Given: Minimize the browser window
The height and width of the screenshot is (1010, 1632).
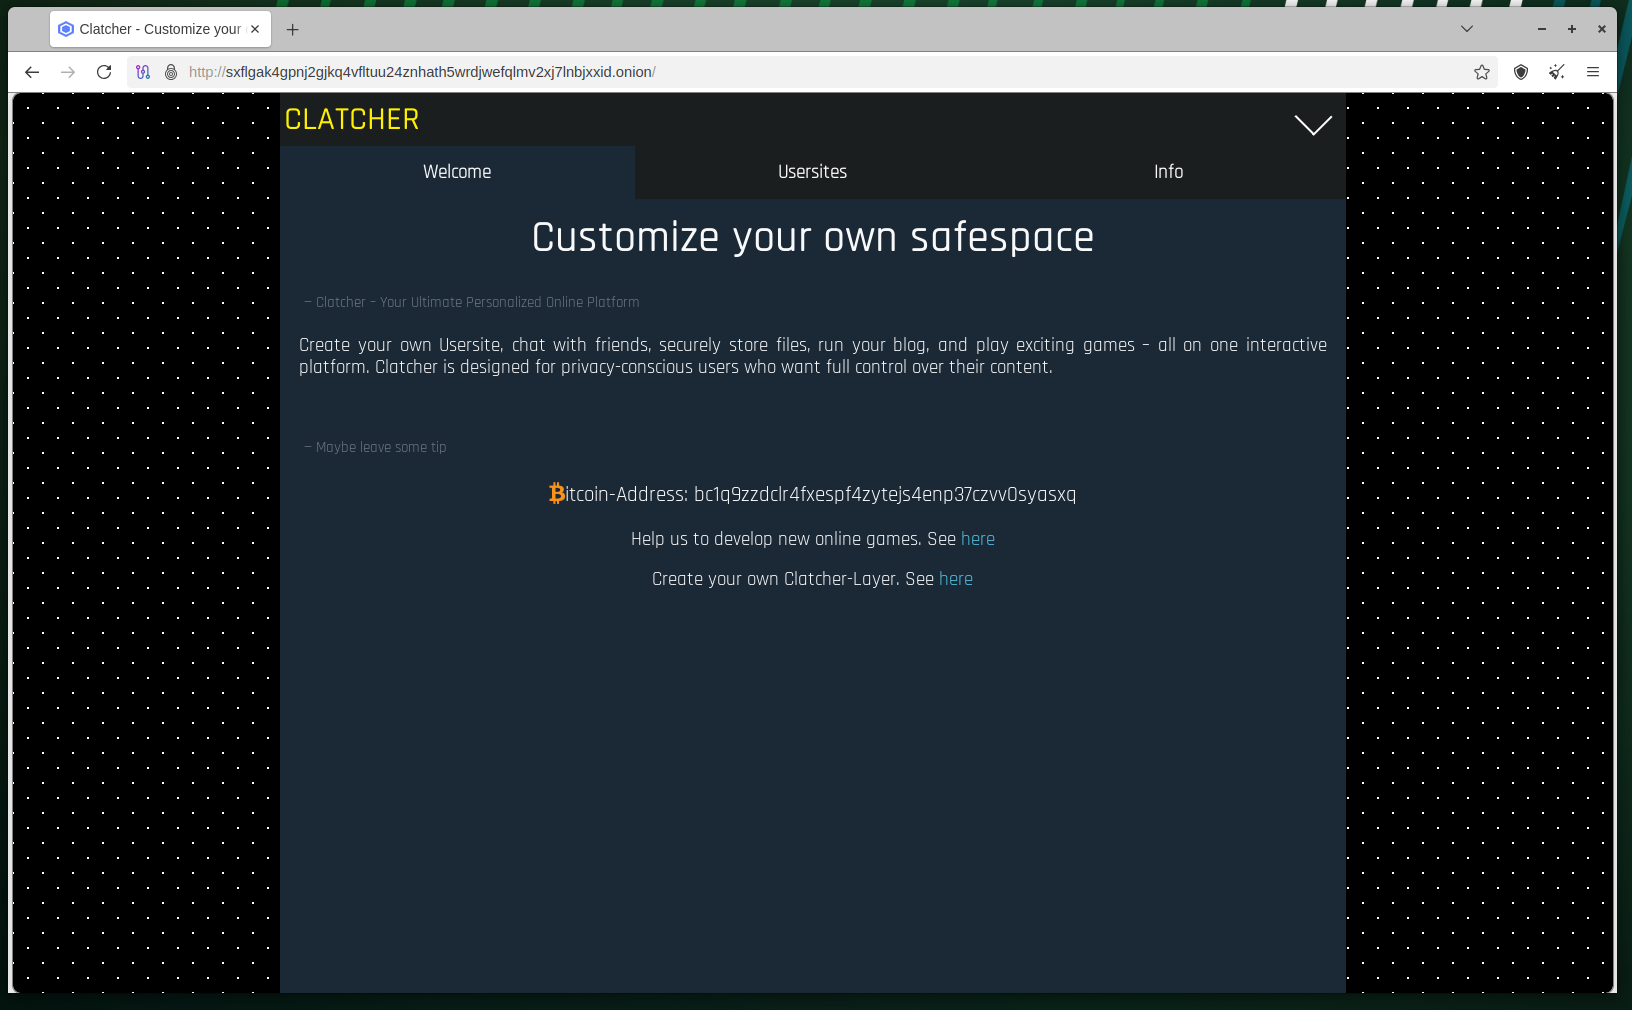Looking at the screenshot, I should pos(1542,29).
